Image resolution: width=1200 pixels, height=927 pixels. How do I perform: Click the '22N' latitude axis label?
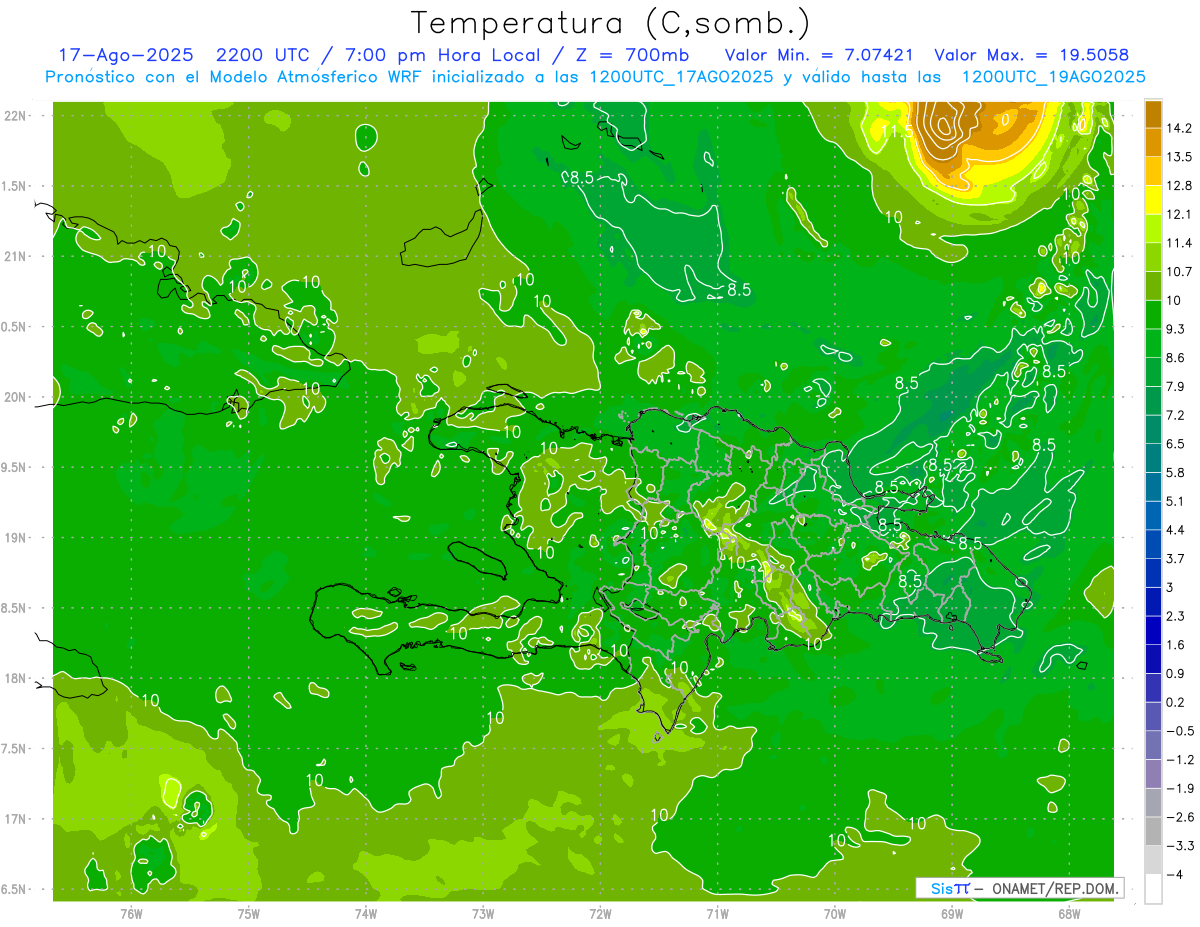[14, 115]
